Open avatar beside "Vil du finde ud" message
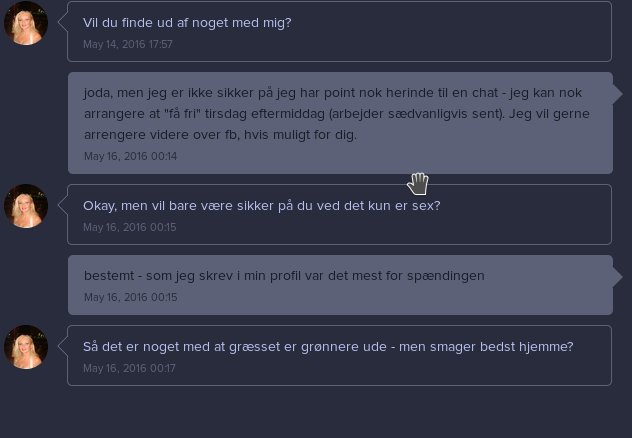Screen dimensions: 632x438 click(x=26, y=23)
